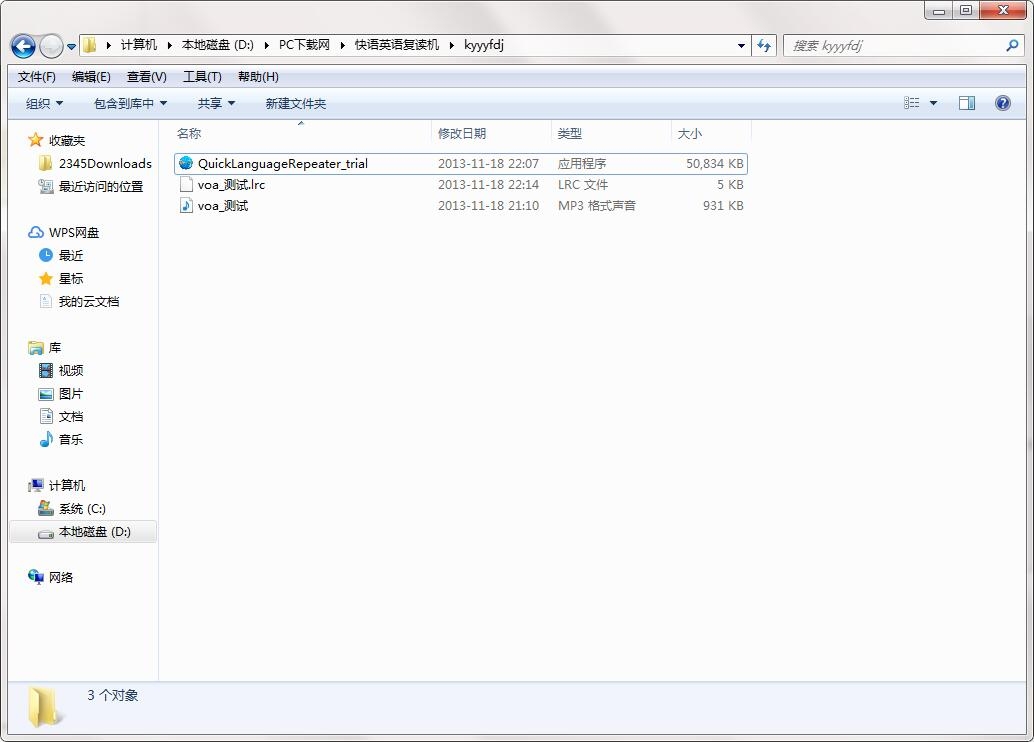Viewport: 1034px width, 742px height.
Task: Select 收藏夹 star icon in sidebar
Action: 36,140
